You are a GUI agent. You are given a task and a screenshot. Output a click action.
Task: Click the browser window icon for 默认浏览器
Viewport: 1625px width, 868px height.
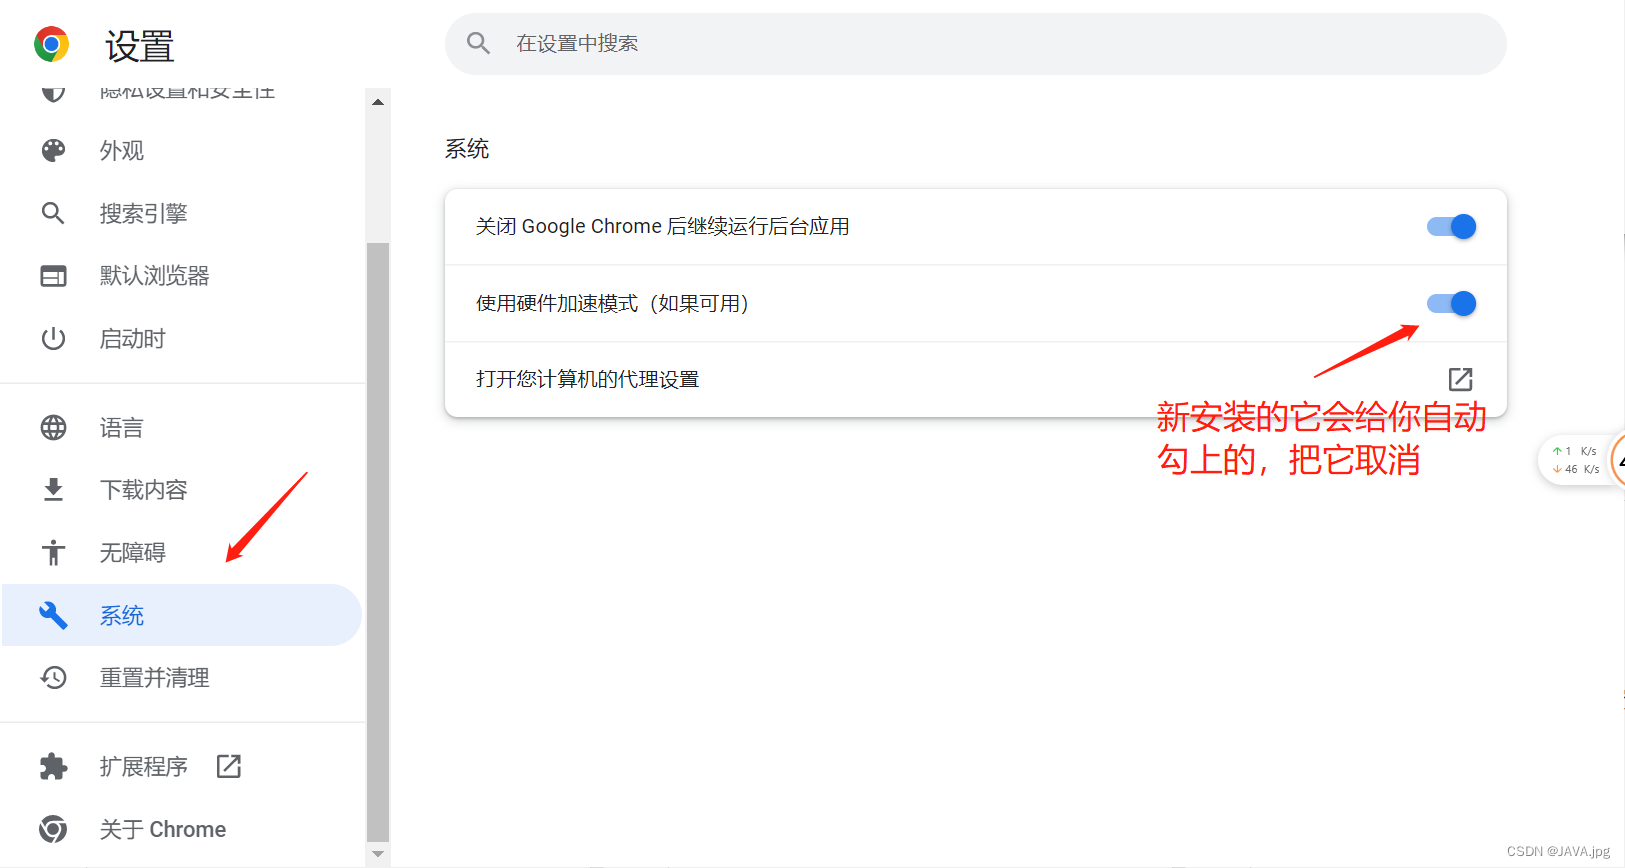click(x=53, y=276)
